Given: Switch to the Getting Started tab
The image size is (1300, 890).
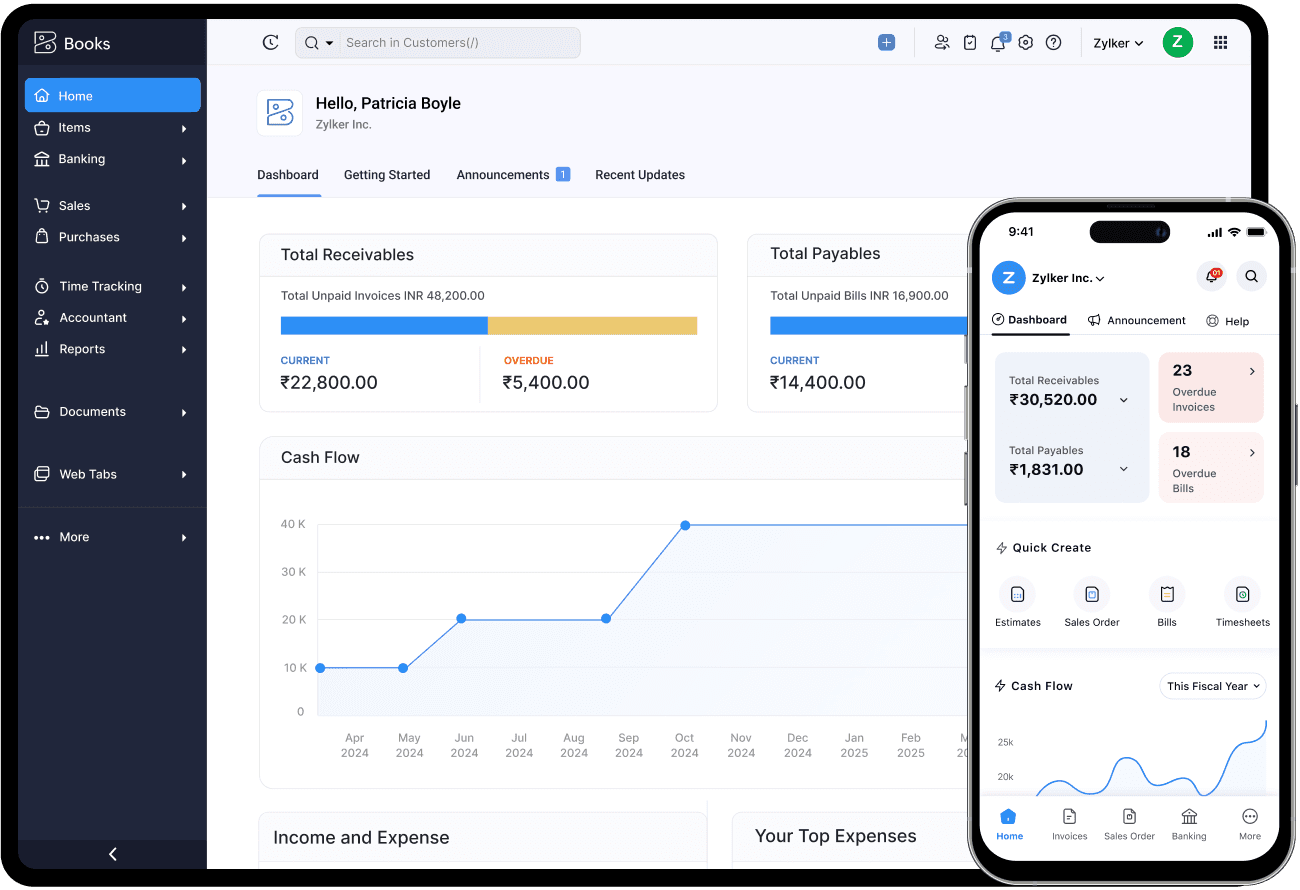Looking at the screenshot, I should tap(387, 175).
